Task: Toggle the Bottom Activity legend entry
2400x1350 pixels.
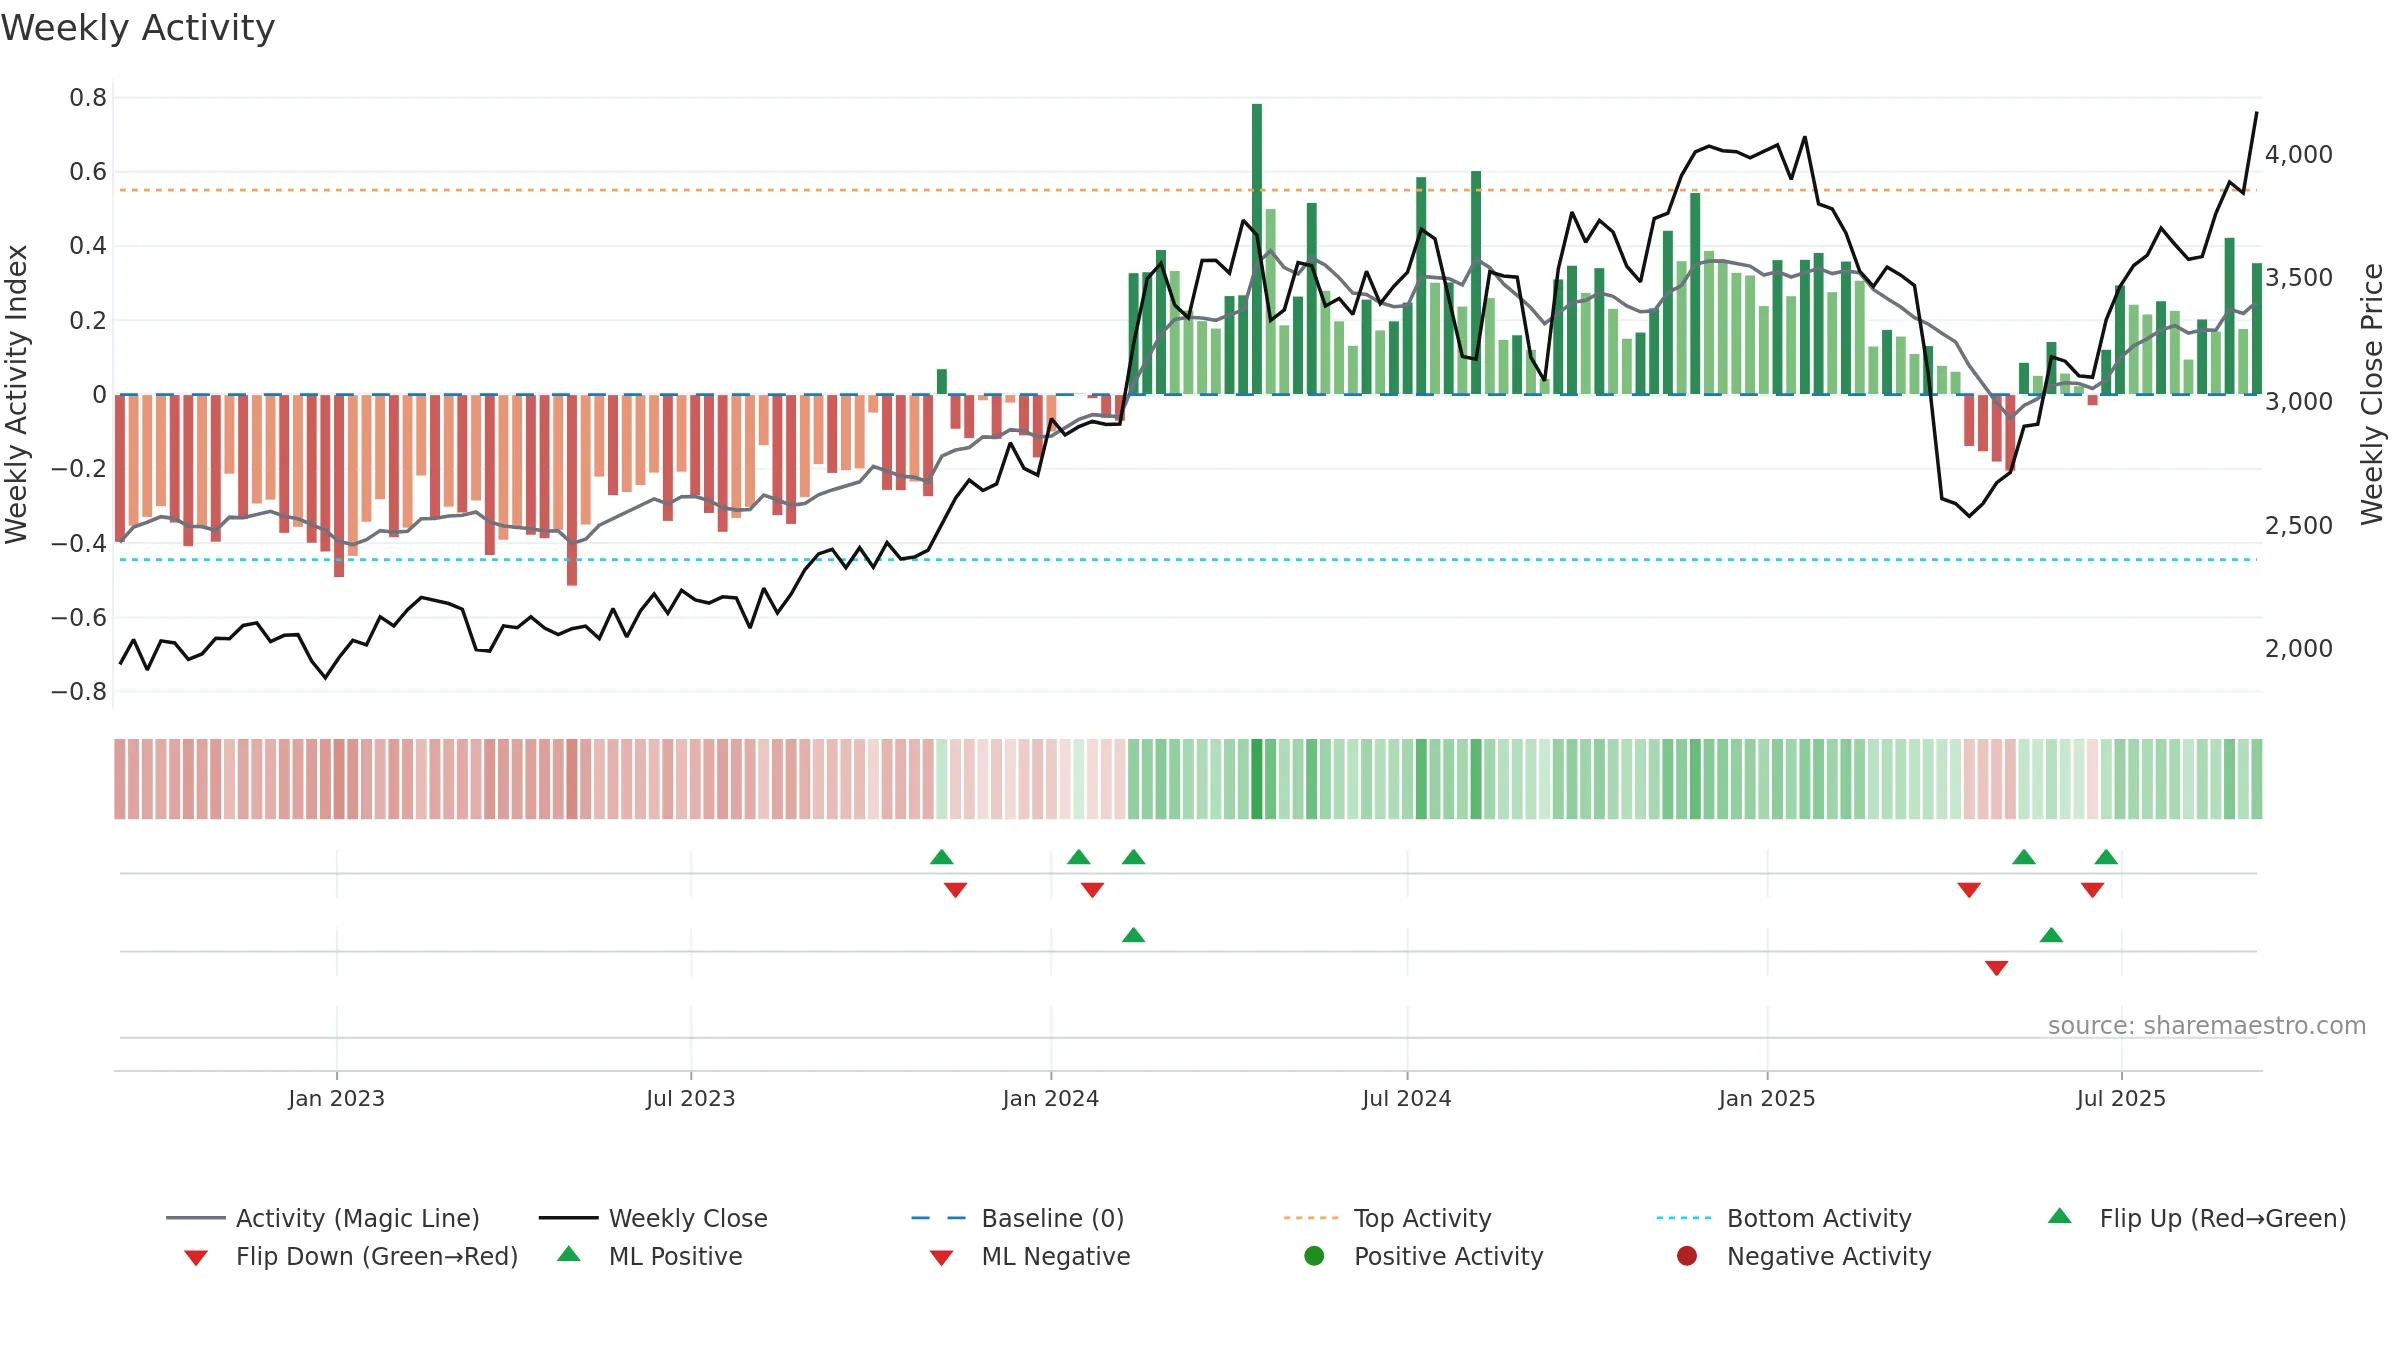Action: pos(1784,1218)
